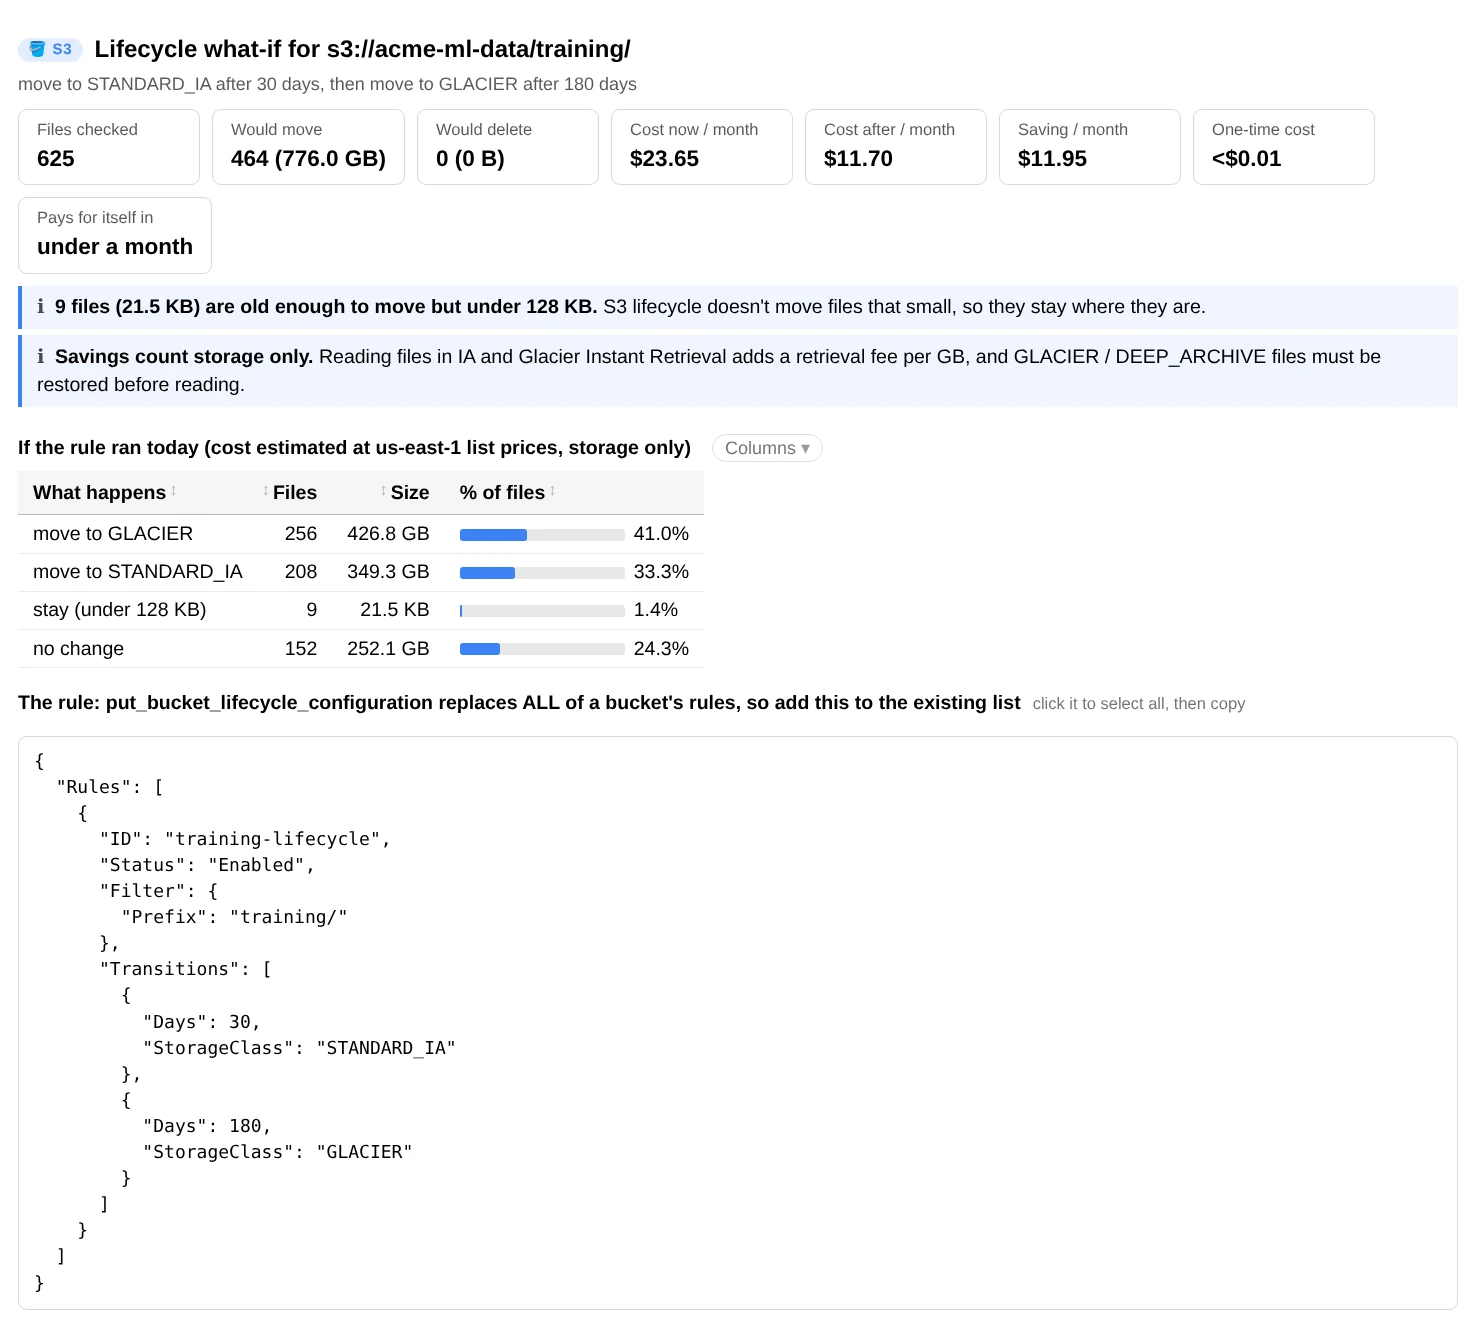Click the One-time cost card
1476x1328 pixels.
click(x=1284, y=147)
